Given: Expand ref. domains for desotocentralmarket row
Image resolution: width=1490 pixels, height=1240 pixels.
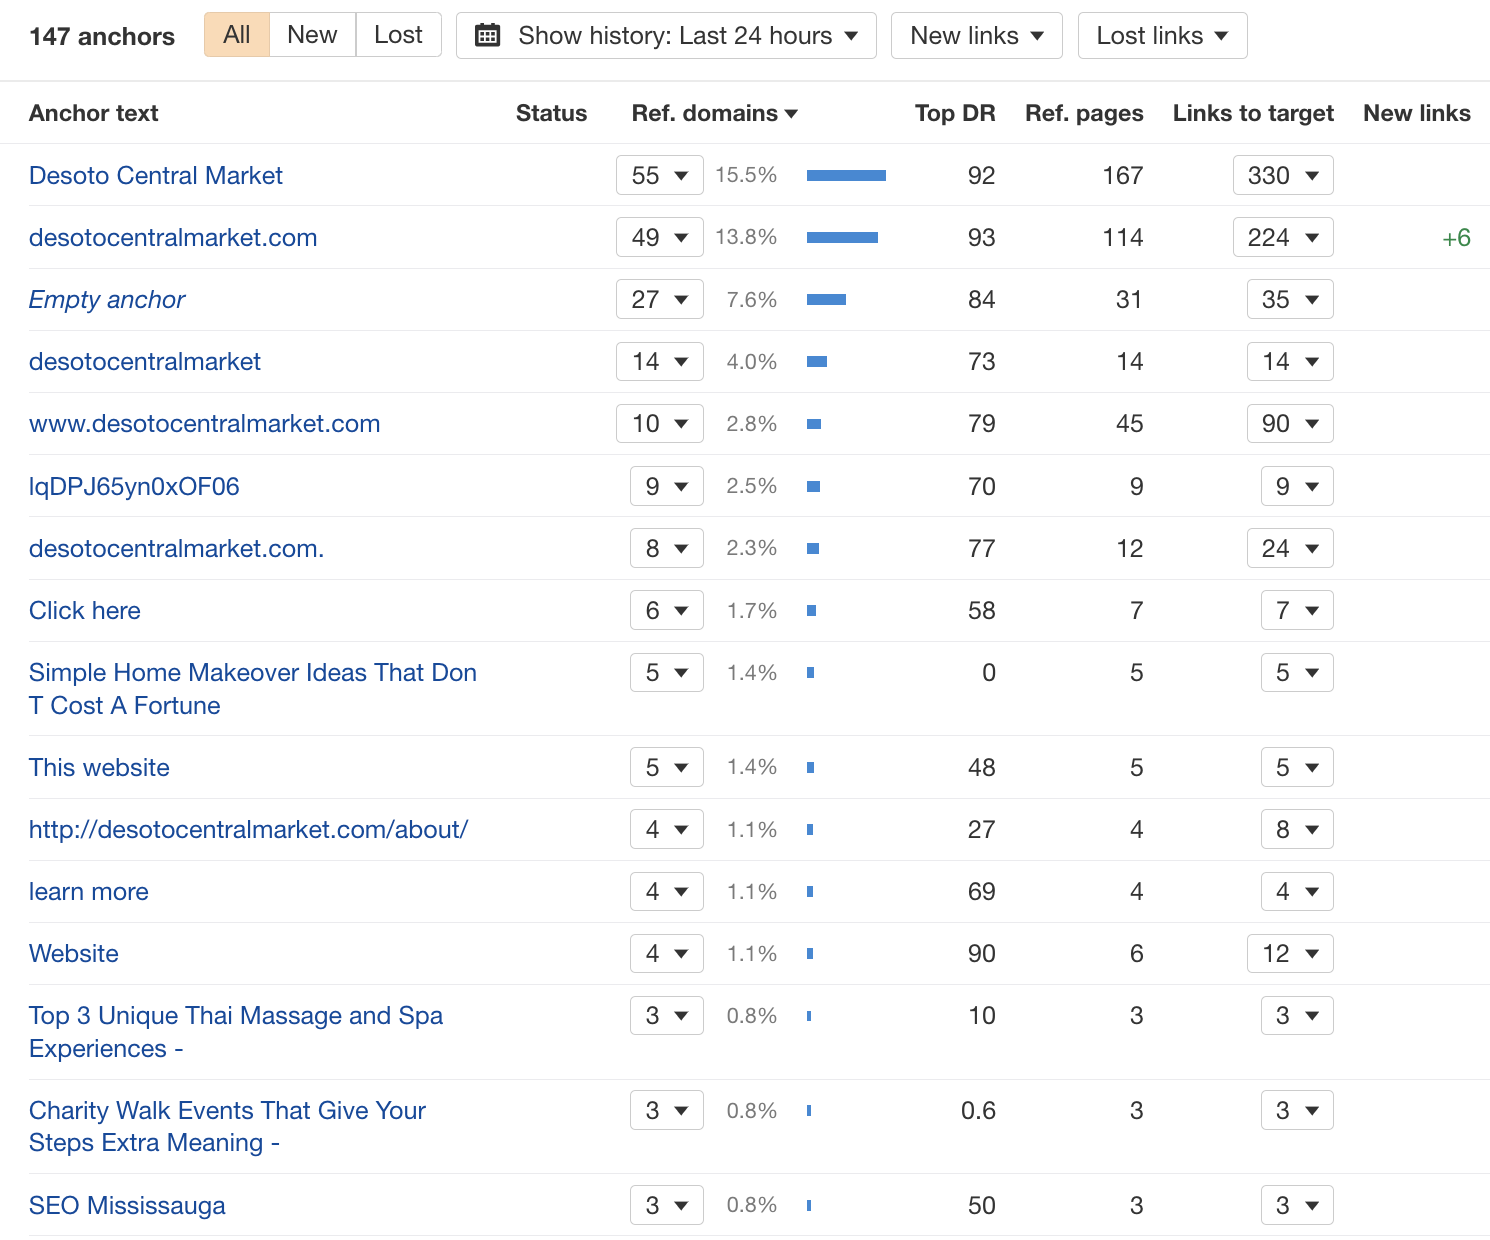Looking at the screenshot, I should pos(660,361).
